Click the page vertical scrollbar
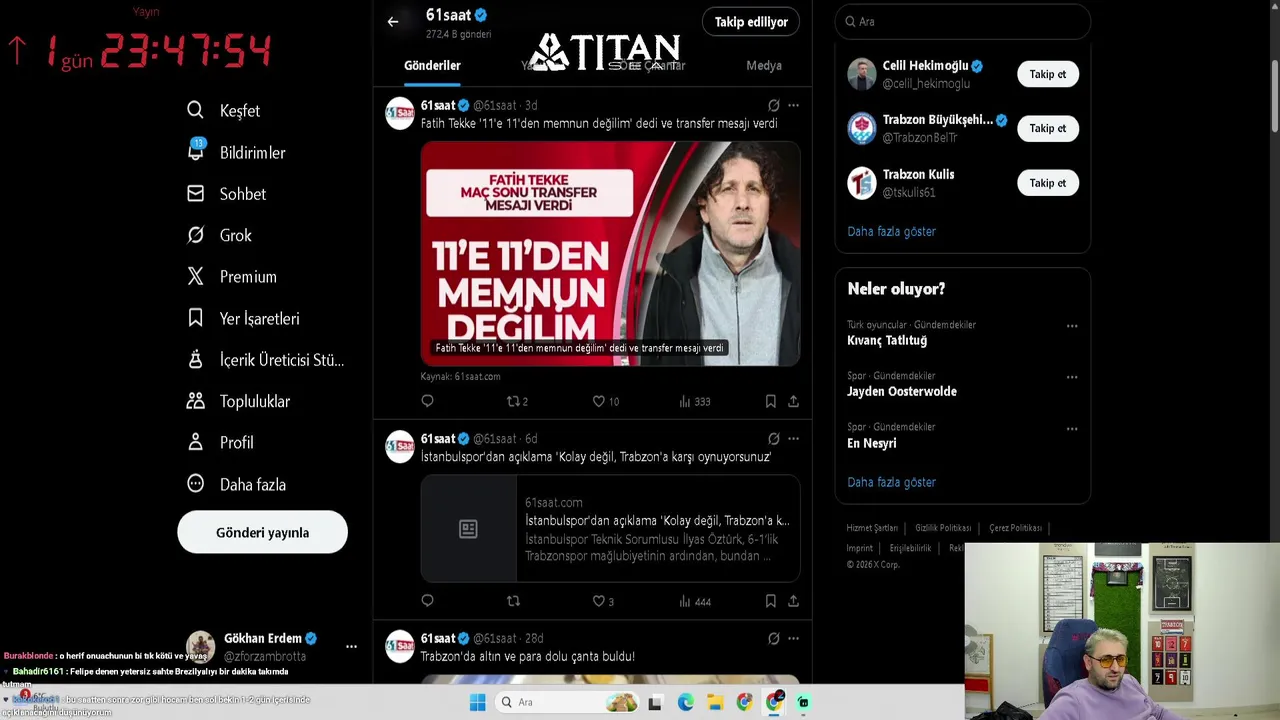Screen dimensions: 1280x720 click(1274, 95)
